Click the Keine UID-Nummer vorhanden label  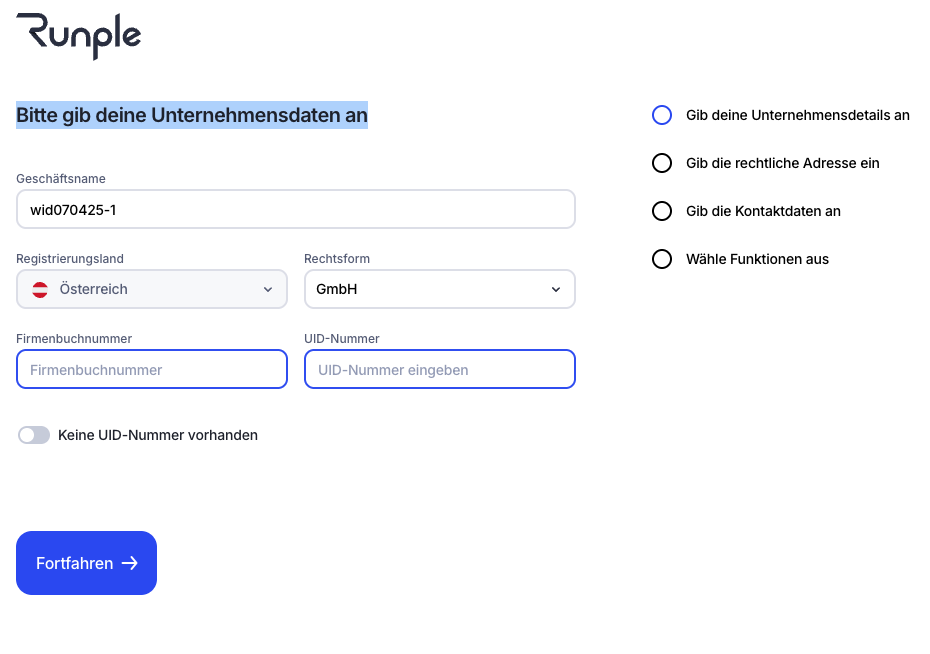pyautogui.click(x=158, y=435)
